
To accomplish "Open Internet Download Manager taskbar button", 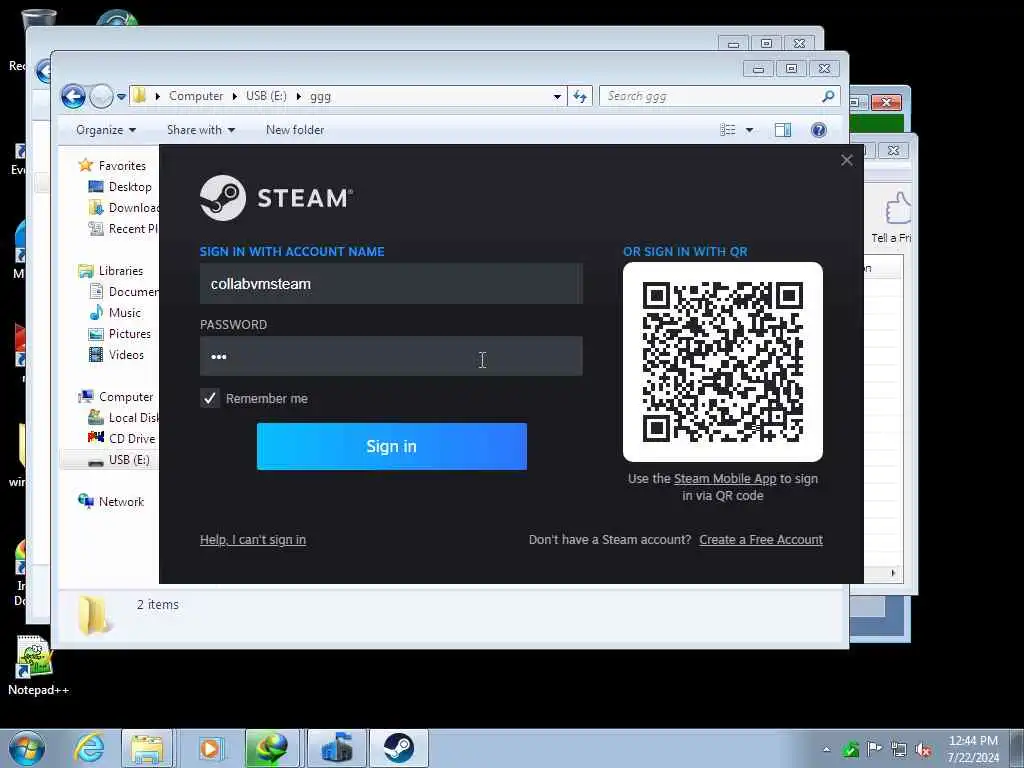I will (x=272, y=748).
